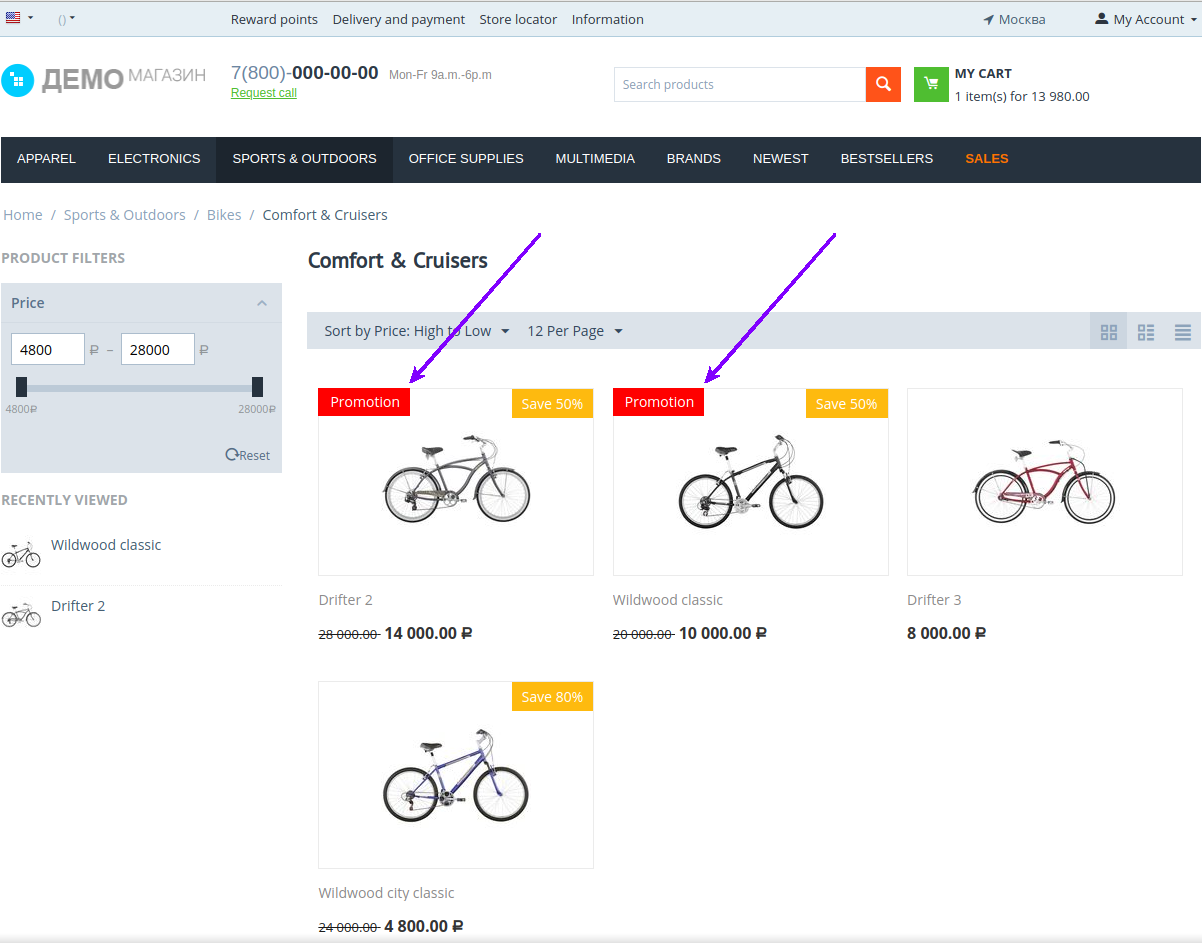Open the 12 Per Page dropdown
Viewport: 1202px width, 943px height.
point(574,331)
